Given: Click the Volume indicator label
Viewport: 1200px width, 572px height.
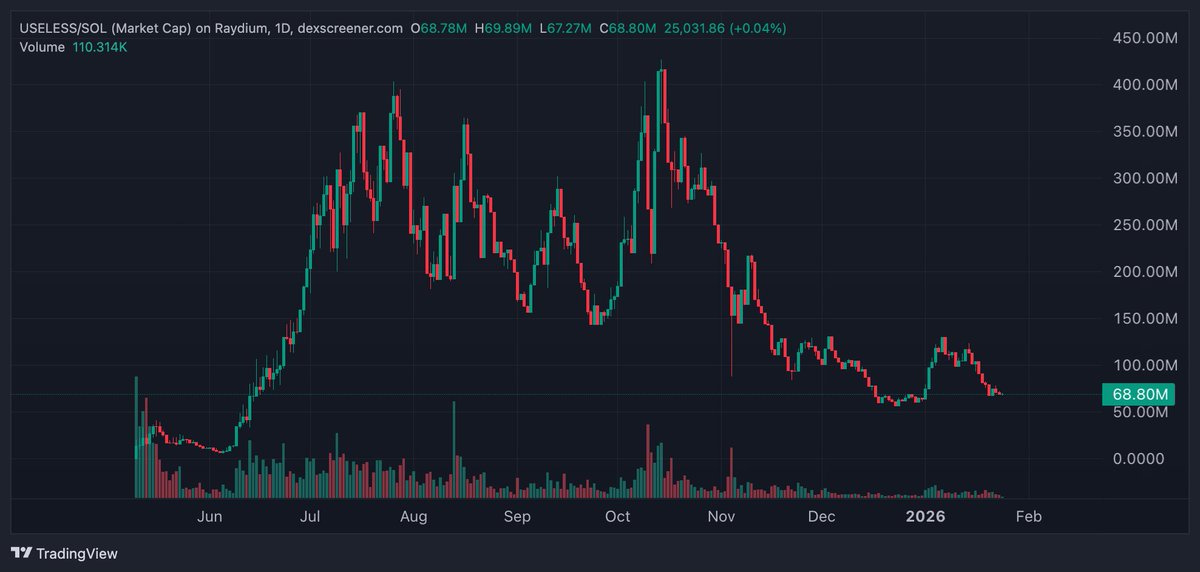Looking at the screenshot, I should point(42,46).
